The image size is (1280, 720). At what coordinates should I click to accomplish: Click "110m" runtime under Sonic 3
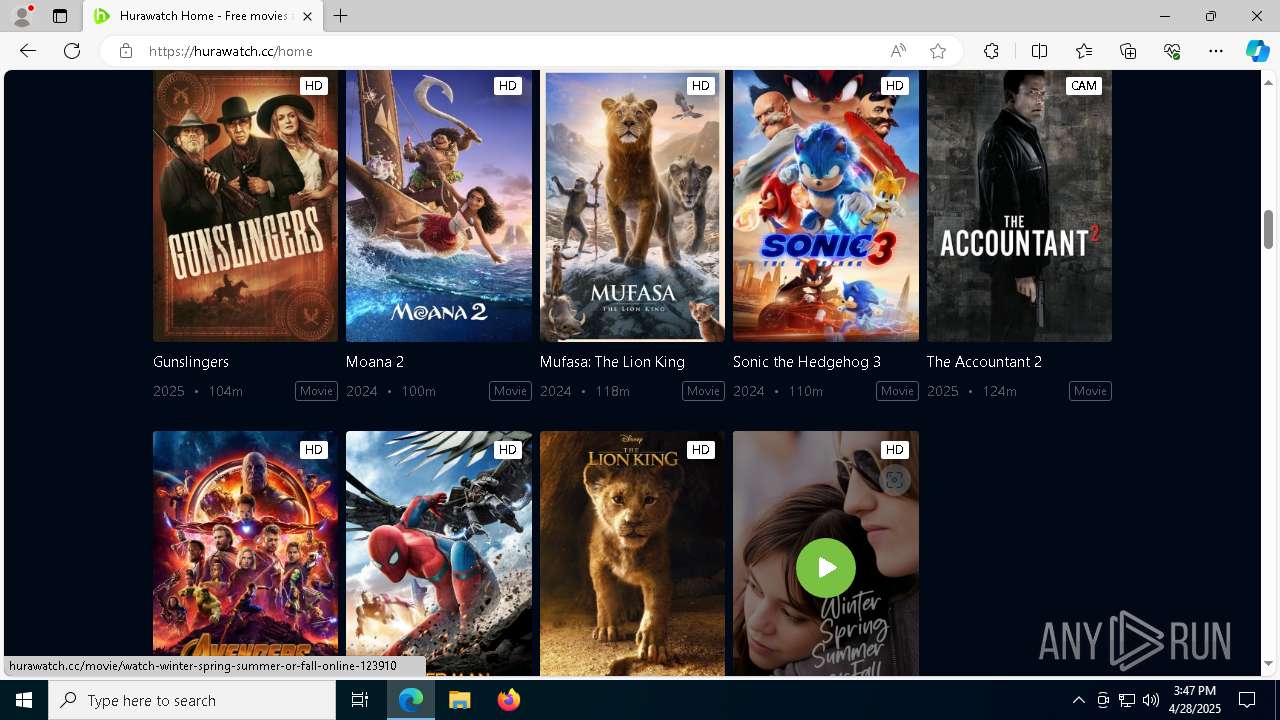point(806,391)
